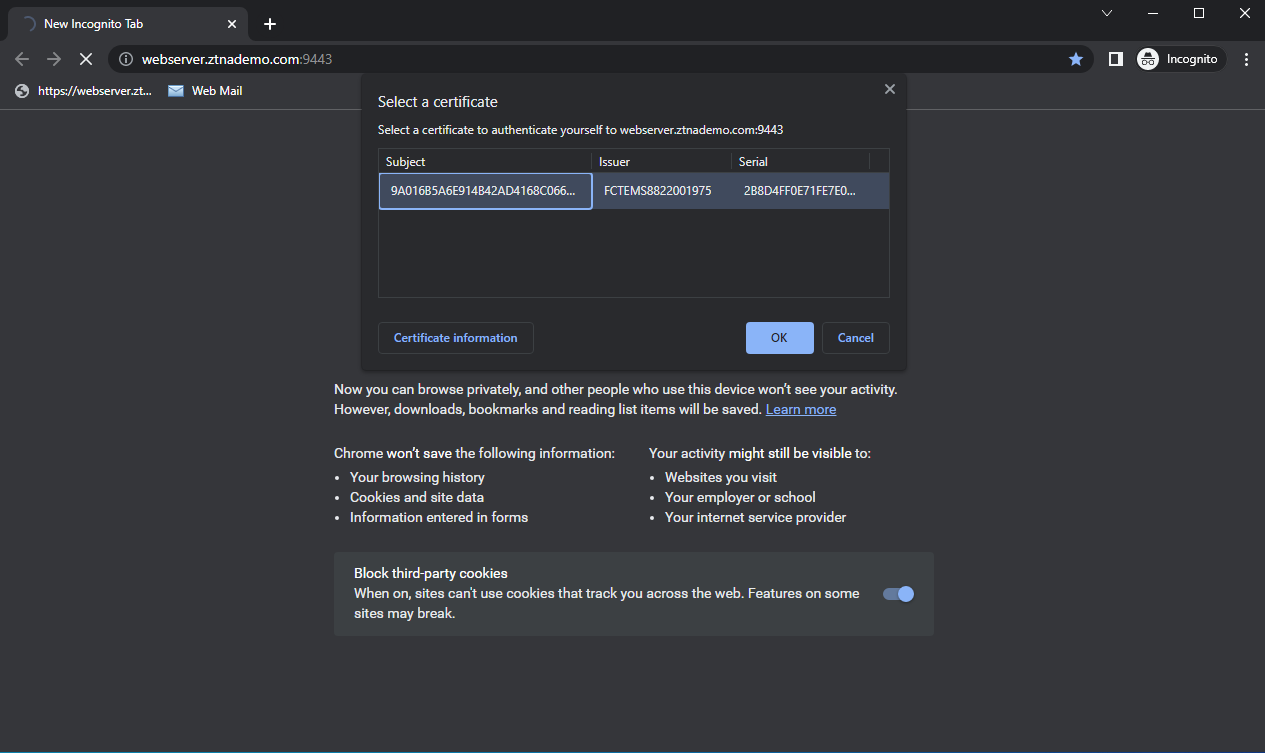The width and height of the screenshot is (1265, 753).
Task: Open the webserver bookmark in bookmarks bar
Action: [84, 91]
